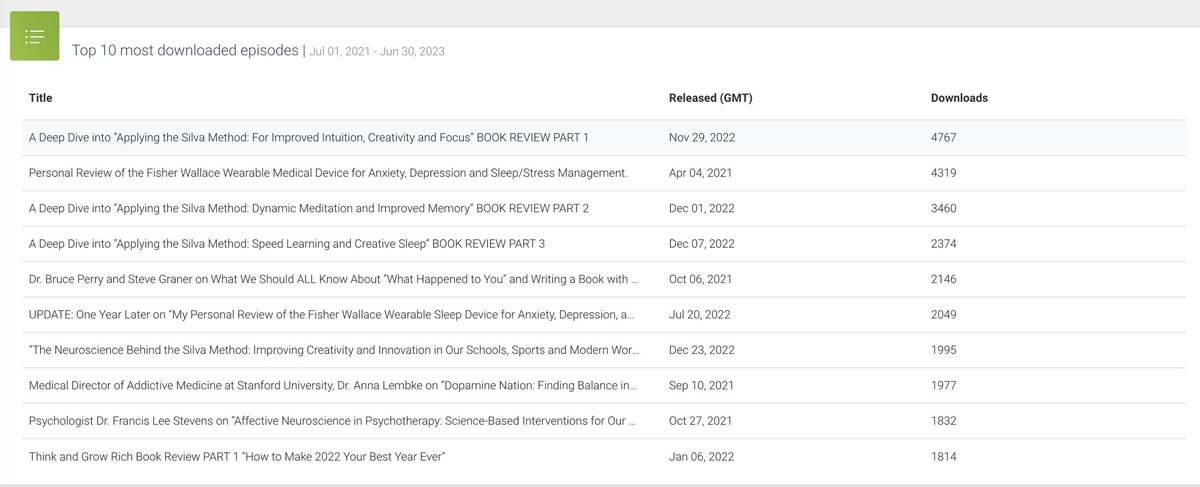
Task: Open Silva Method BOOK REVIEW PART 1 episode
Action: 309,137
